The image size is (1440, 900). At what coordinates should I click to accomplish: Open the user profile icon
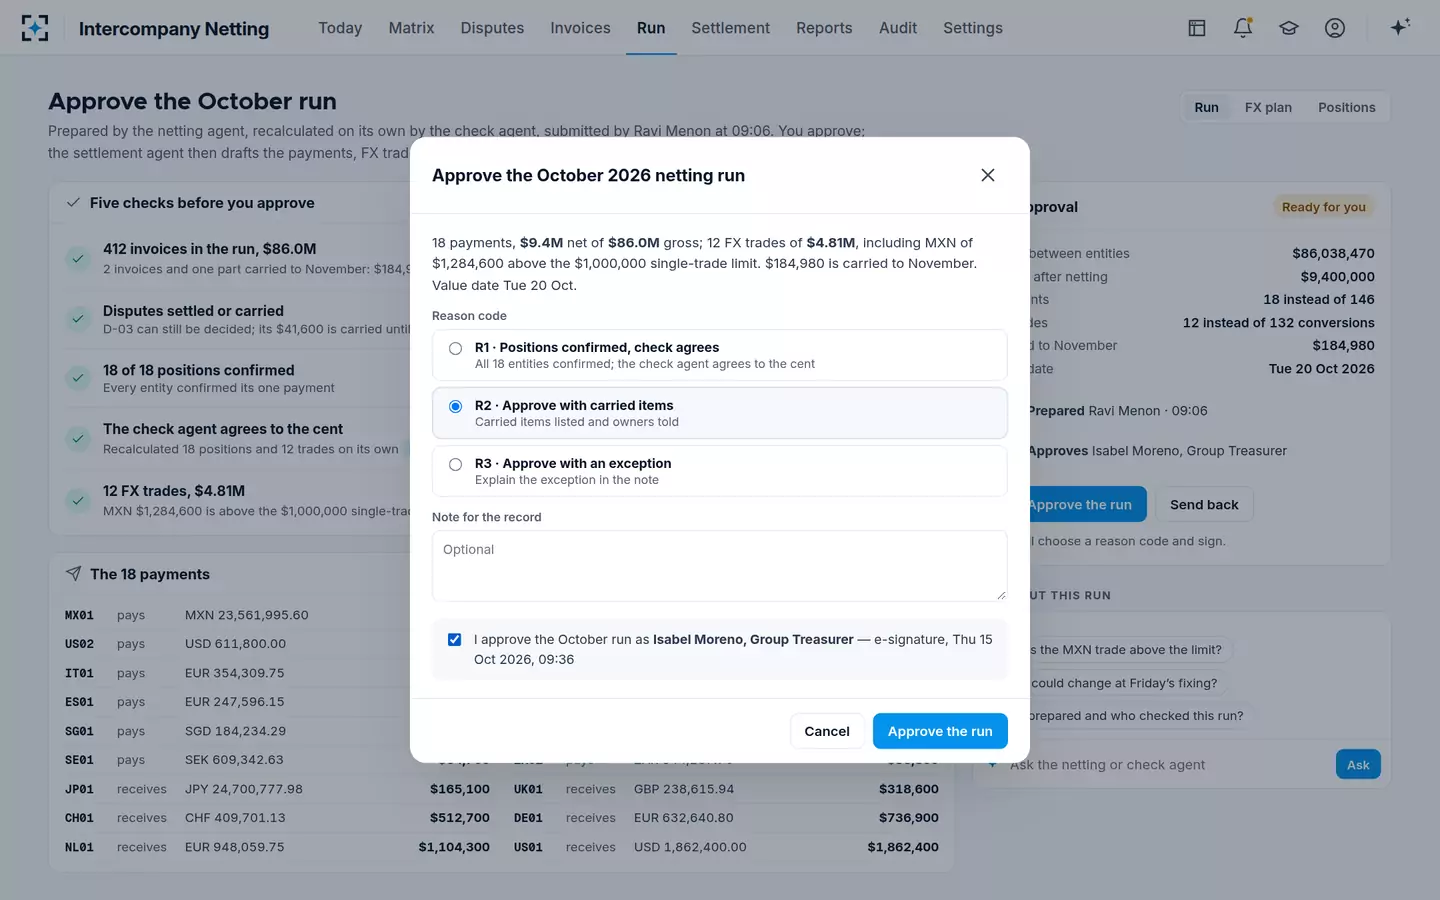(1335, 28)
